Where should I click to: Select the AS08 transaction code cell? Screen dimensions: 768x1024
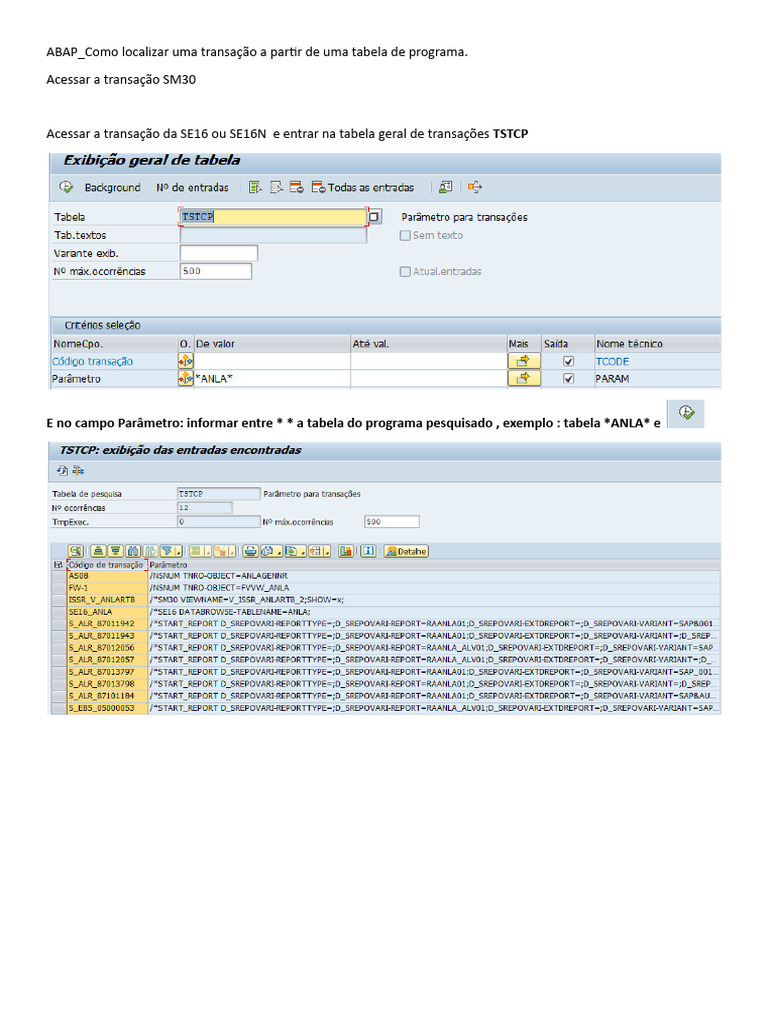click(x=107, y=576)
